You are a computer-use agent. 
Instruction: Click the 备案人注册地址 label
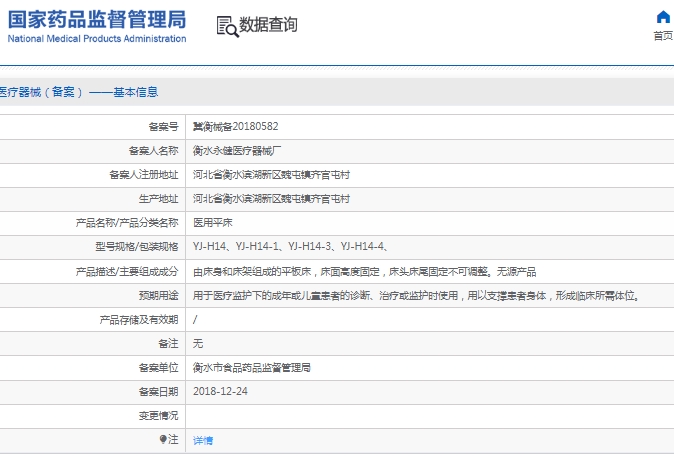(144, 175)
